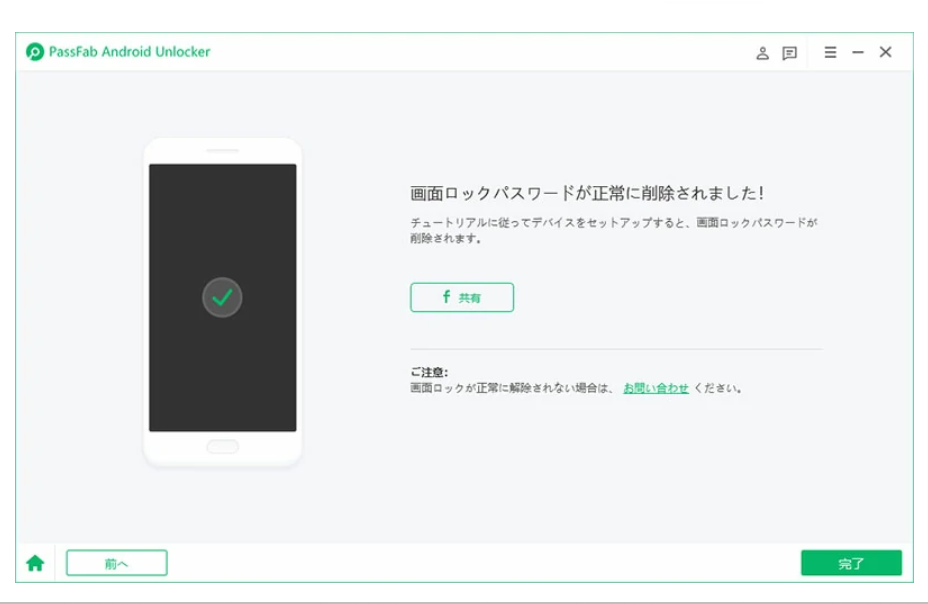This screenshot has width=928, height=604.
Task: Click the 共有 share button
Action: point(460,296)
